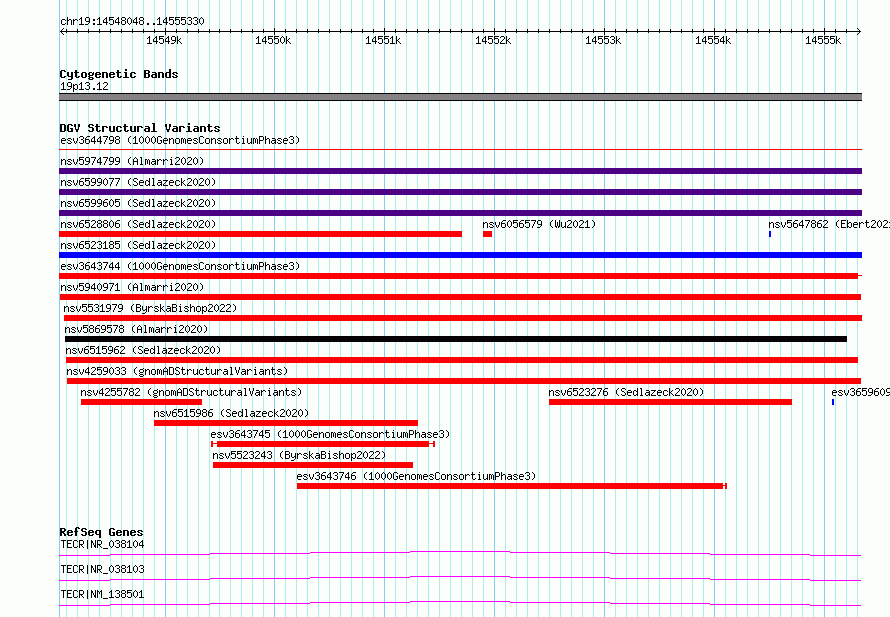Viewport: 890px width, 617px height.
Task: Open TECR|NR_038104 gene label
Action: pos(102,544)
